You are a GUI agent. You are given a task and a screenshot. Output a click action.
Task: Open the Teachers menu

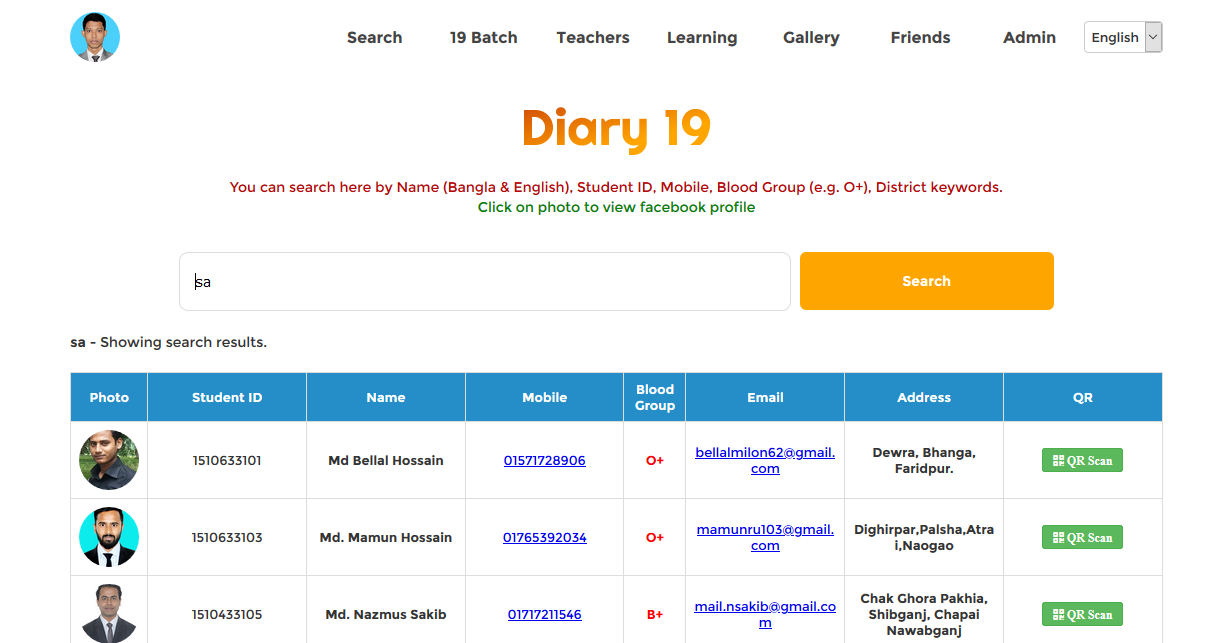(x=593, y=38)
